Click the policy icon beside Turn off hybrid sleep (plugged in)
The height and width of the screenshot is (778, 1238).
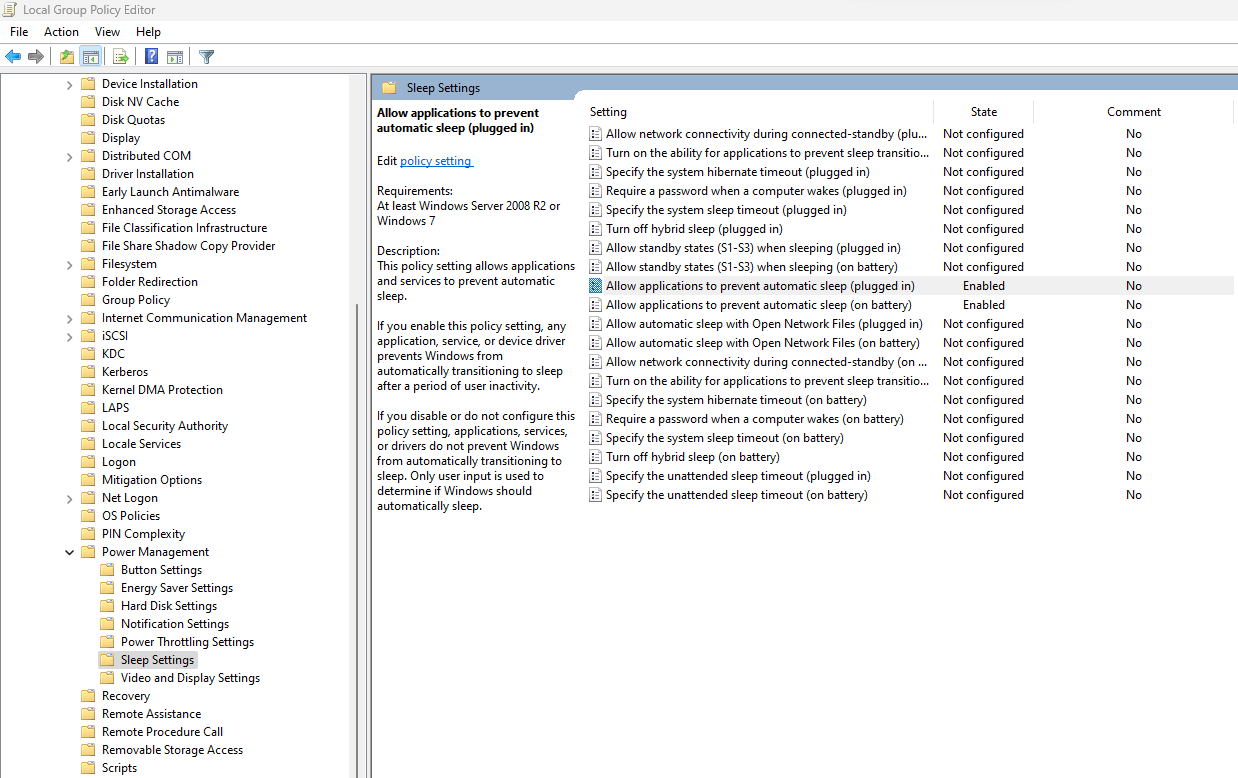tap(596, 229)
